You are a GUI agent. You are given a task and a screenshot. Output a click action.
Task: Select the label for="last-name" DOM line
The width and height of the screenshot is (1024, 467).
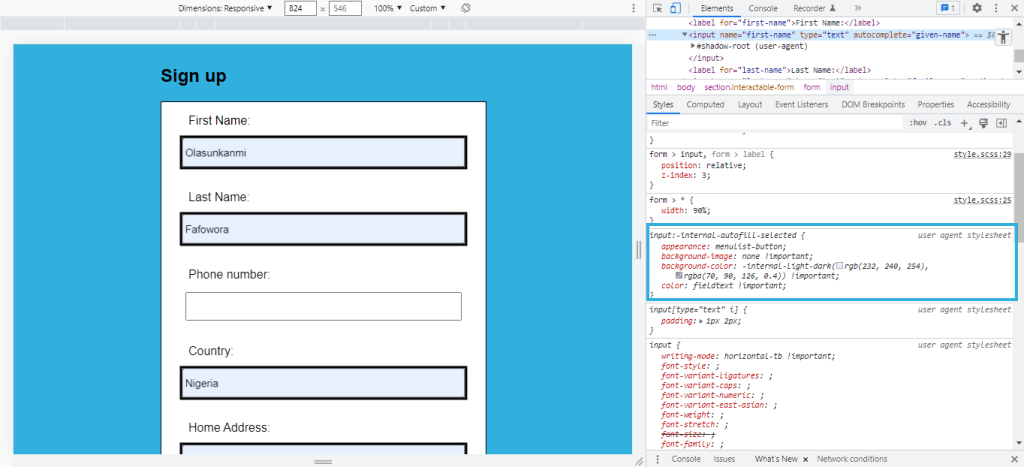780,70
